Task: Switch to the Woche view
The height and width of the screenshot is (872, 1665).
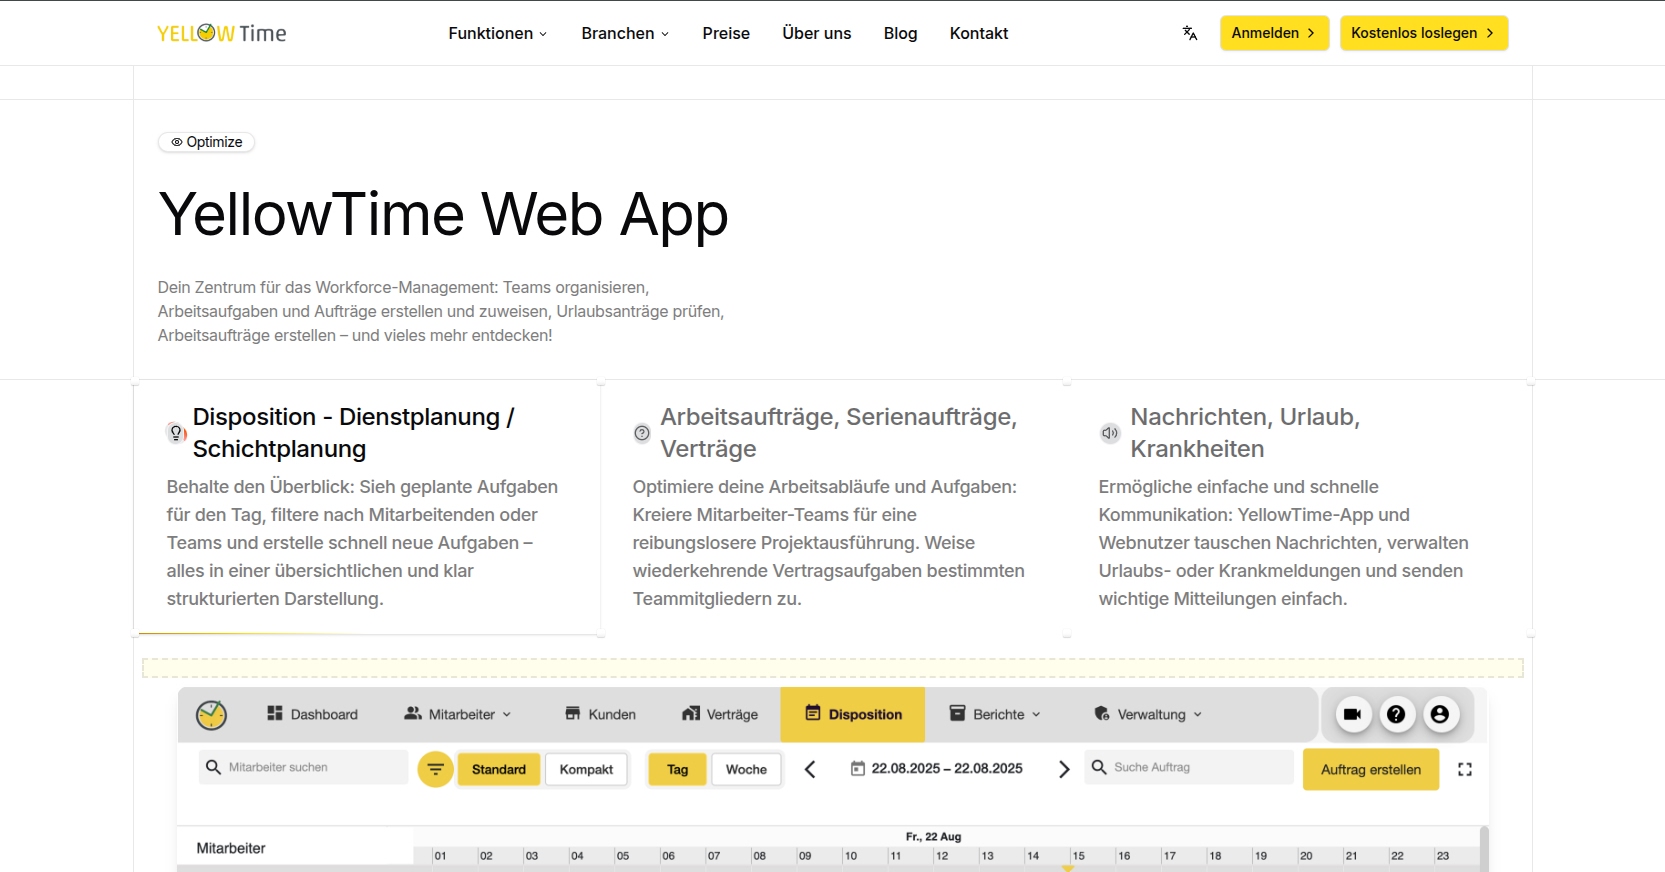Action: coord(746,769)
